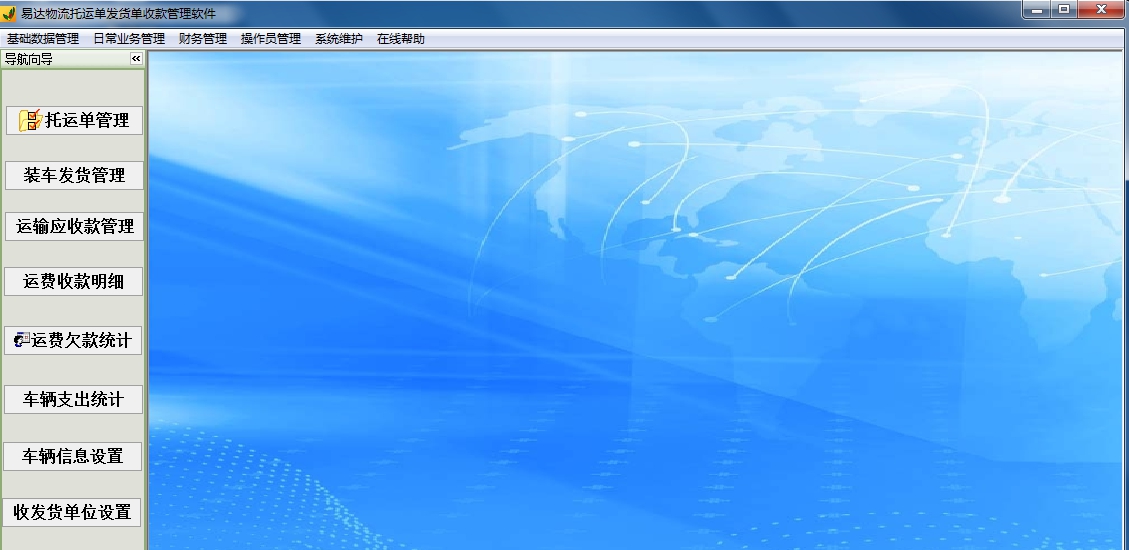This screenshot has width=1129, height=550.
Task: Maximize the application window
Action: click(x=1064, y=9)
